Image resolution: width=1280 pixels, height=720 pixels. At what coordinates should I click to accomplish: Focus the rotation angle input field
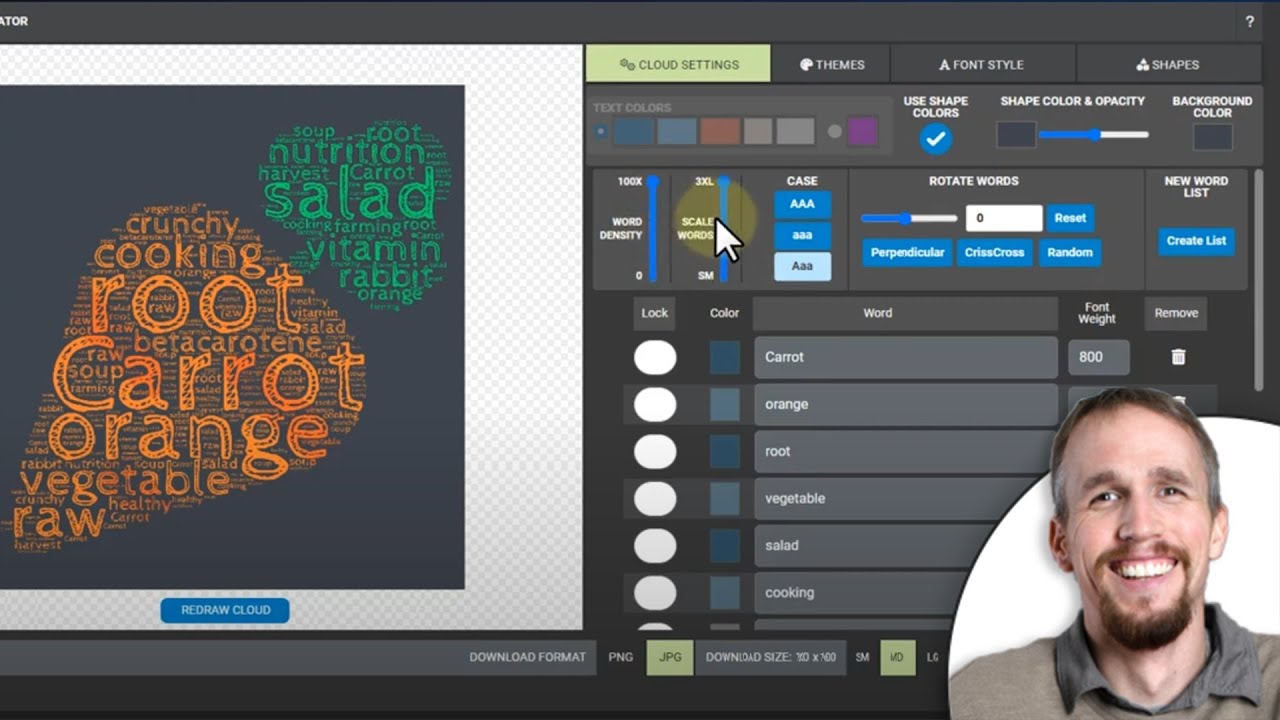coord(1004,218)
